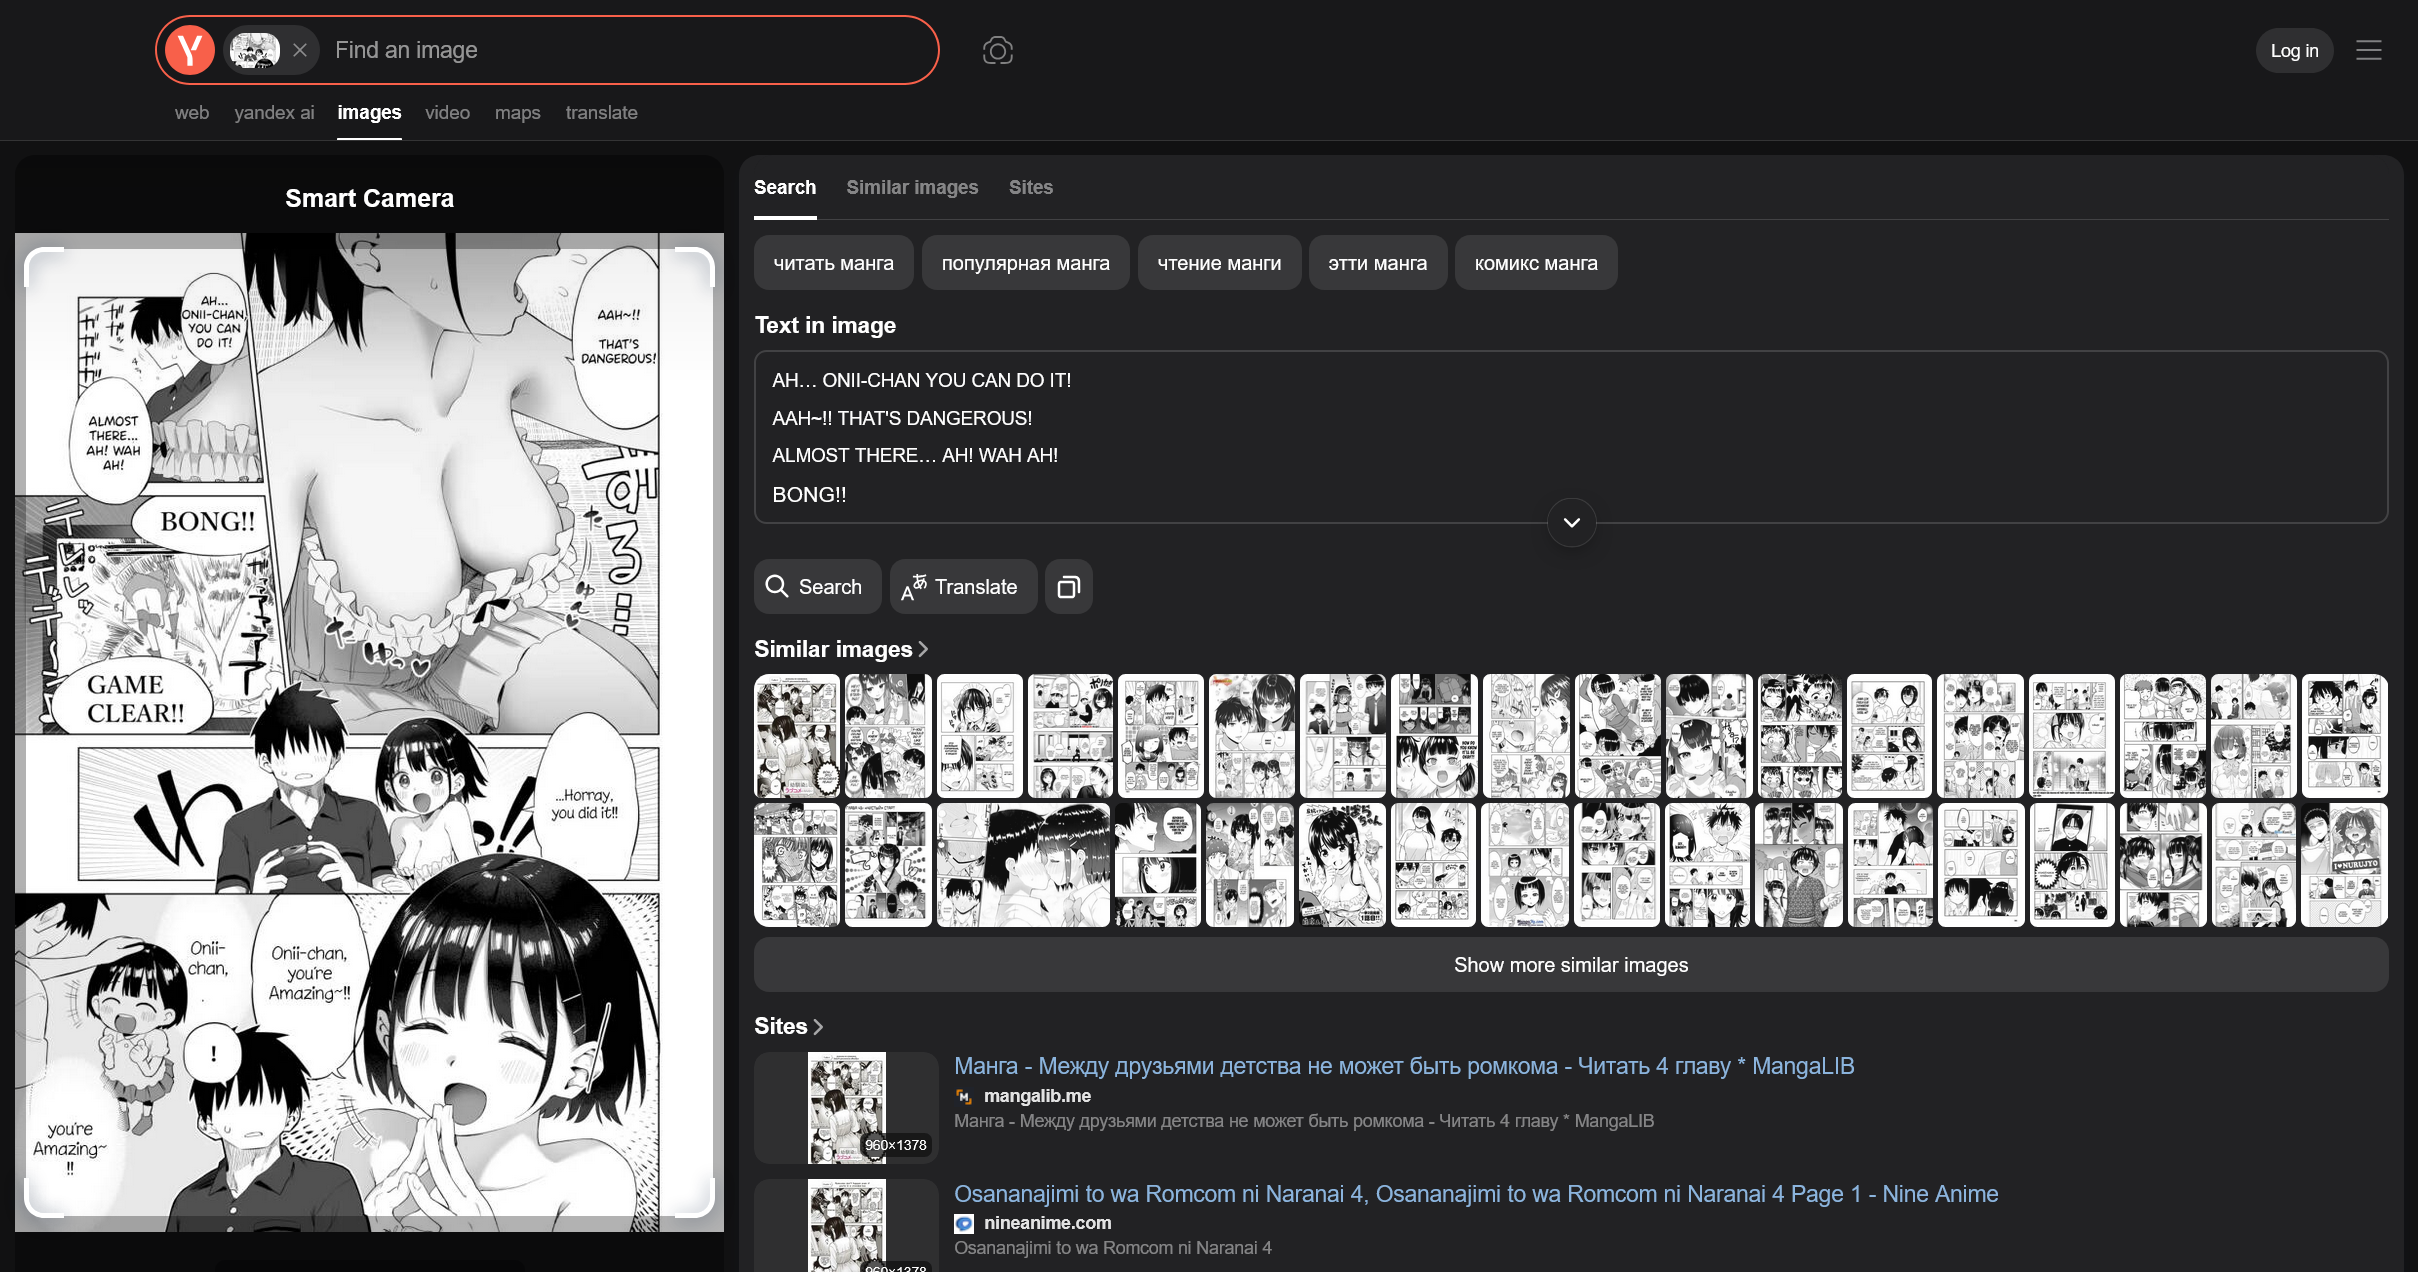This screenshot has height=1272, width=2418.
Task: Switch to the web tab
Action: [x=192, y=112]
